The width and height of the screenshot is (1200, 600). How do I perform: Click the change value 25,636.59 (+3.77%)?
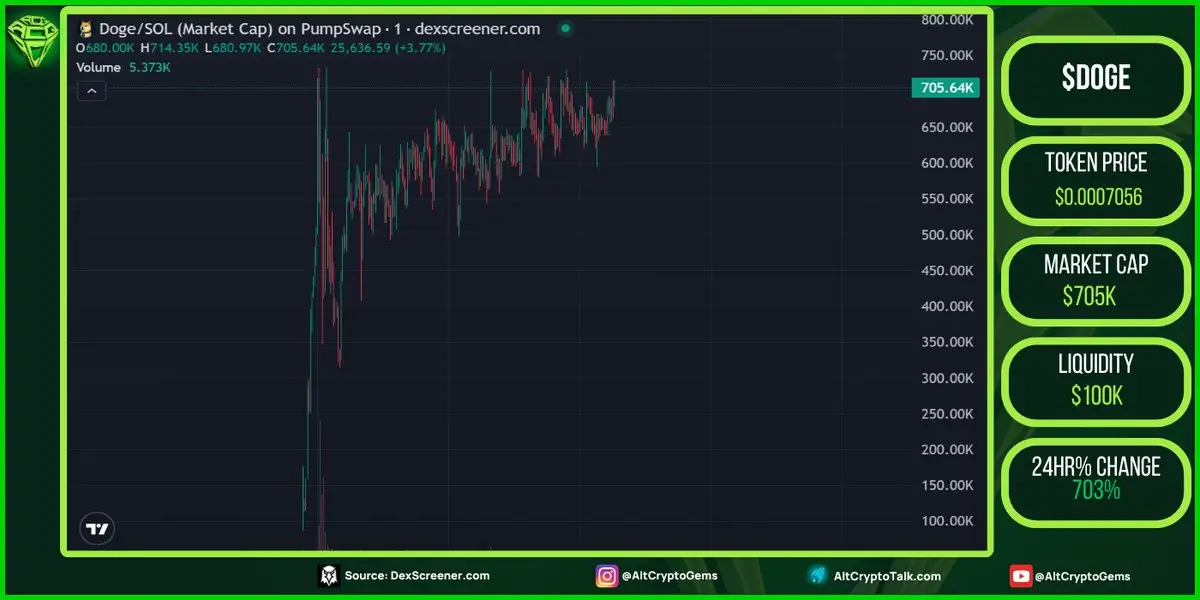[388, 48]
